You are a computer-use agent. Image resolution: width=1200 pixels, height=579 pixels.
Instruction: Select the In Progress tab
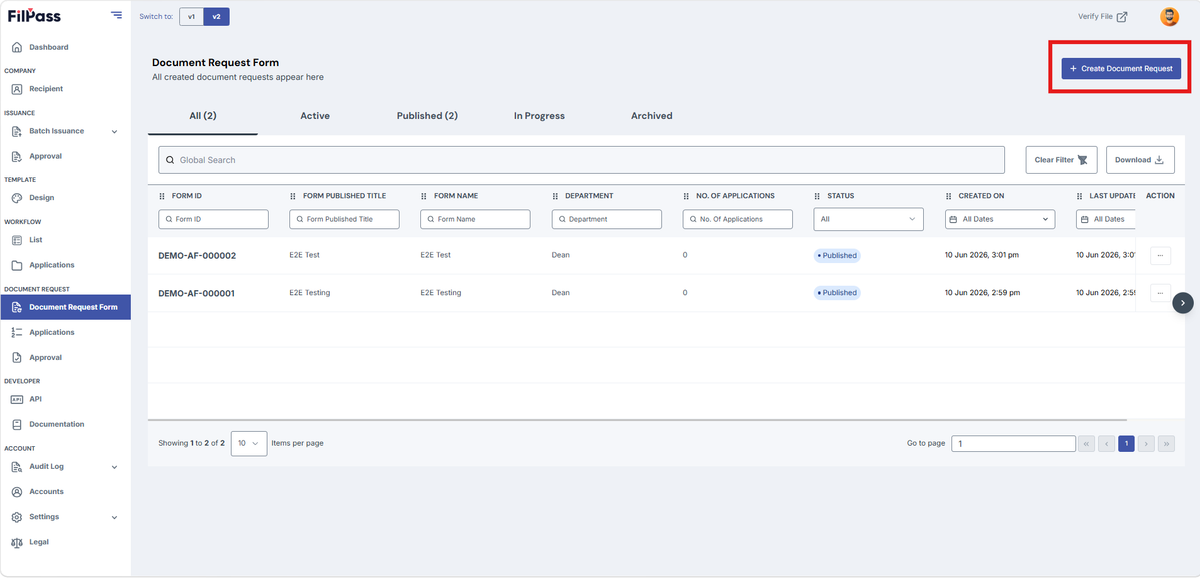539,116
